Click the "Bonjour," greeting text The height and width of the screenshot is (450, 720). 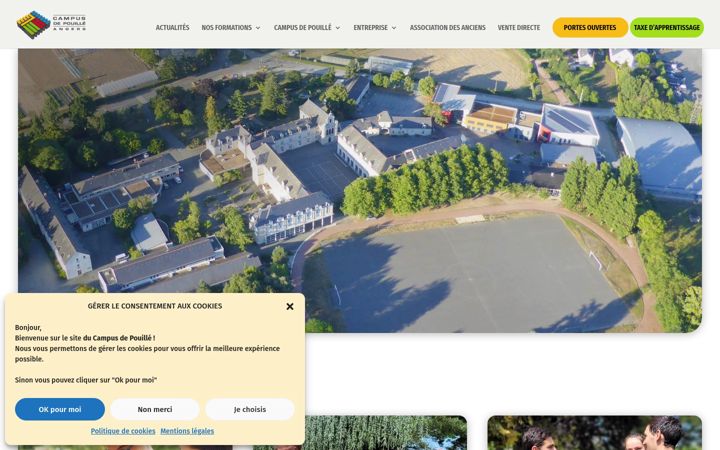point(28,327)
